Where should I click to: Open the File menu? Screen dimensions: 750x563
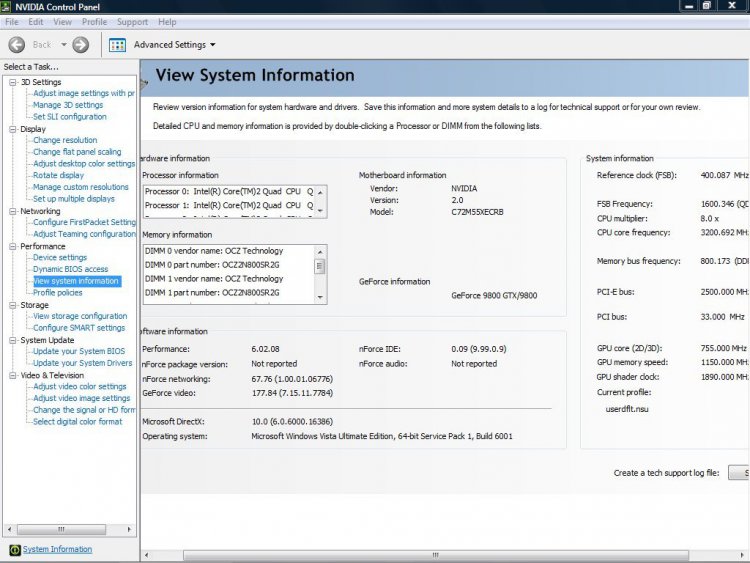12,22
